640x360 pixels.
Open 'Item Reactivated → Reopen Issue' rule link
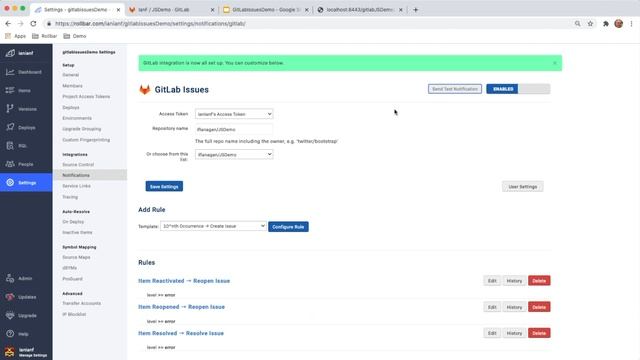184,281
